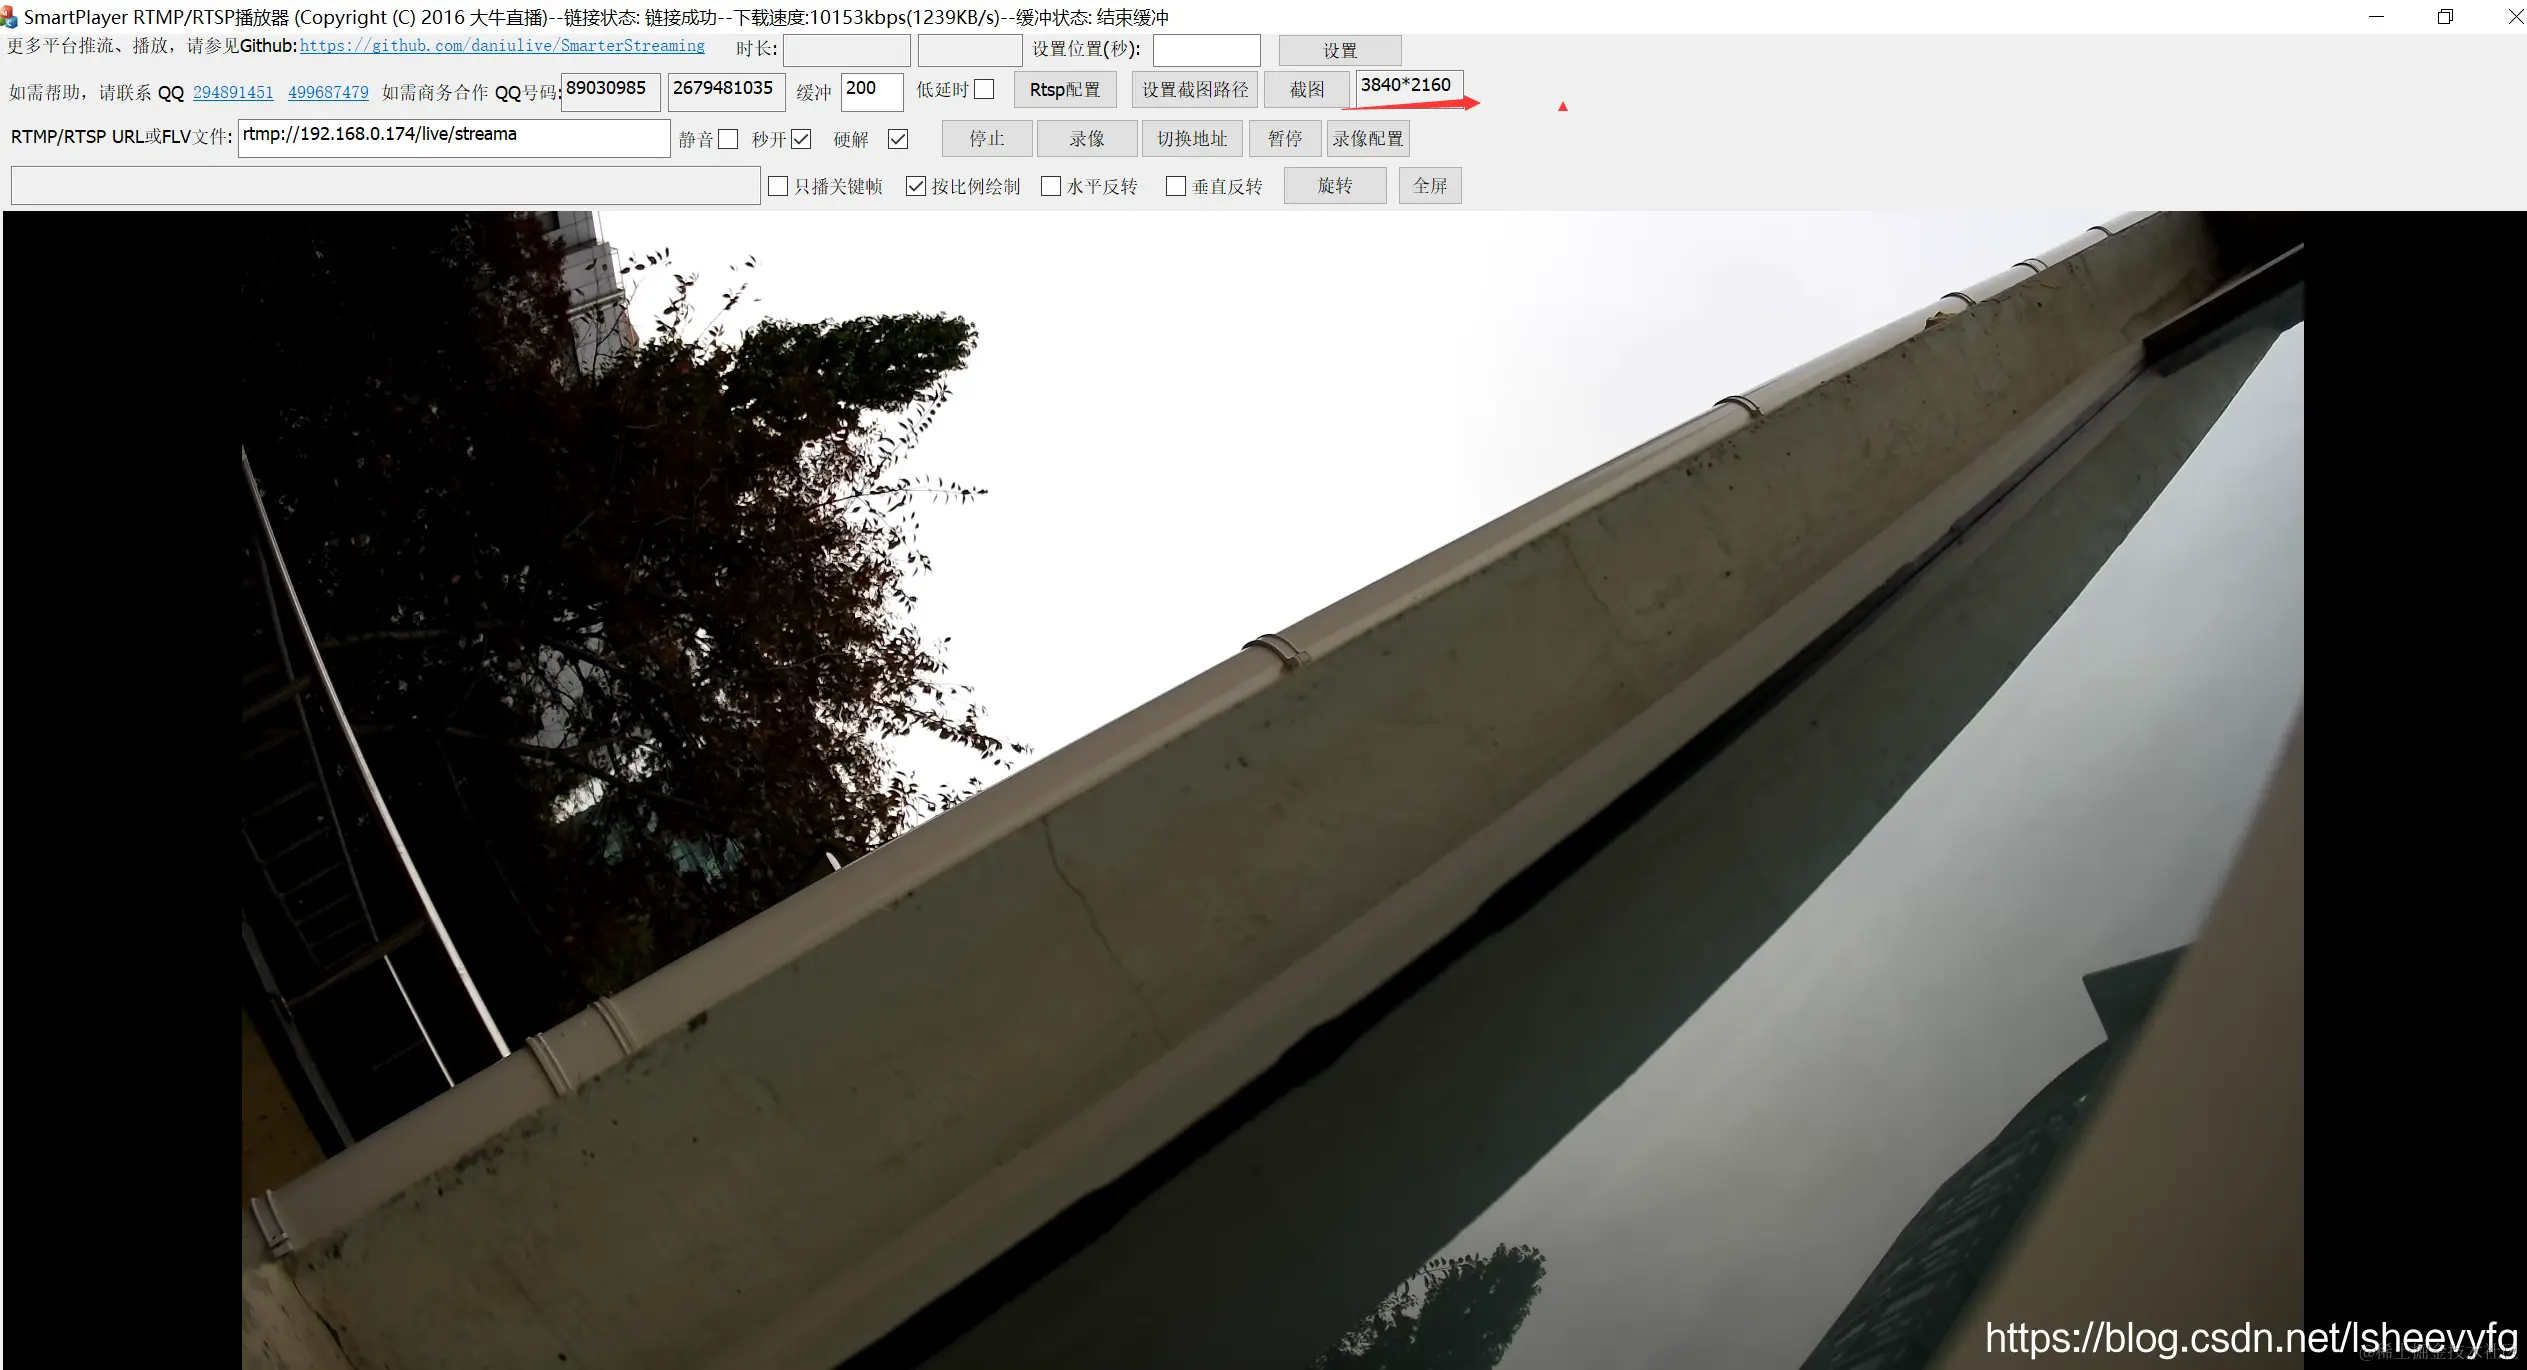Enter fullscreen with the 全屏 button
Image resolution: width=2527 pixels, height=1370 pixels.
(x=1429, y=186)
